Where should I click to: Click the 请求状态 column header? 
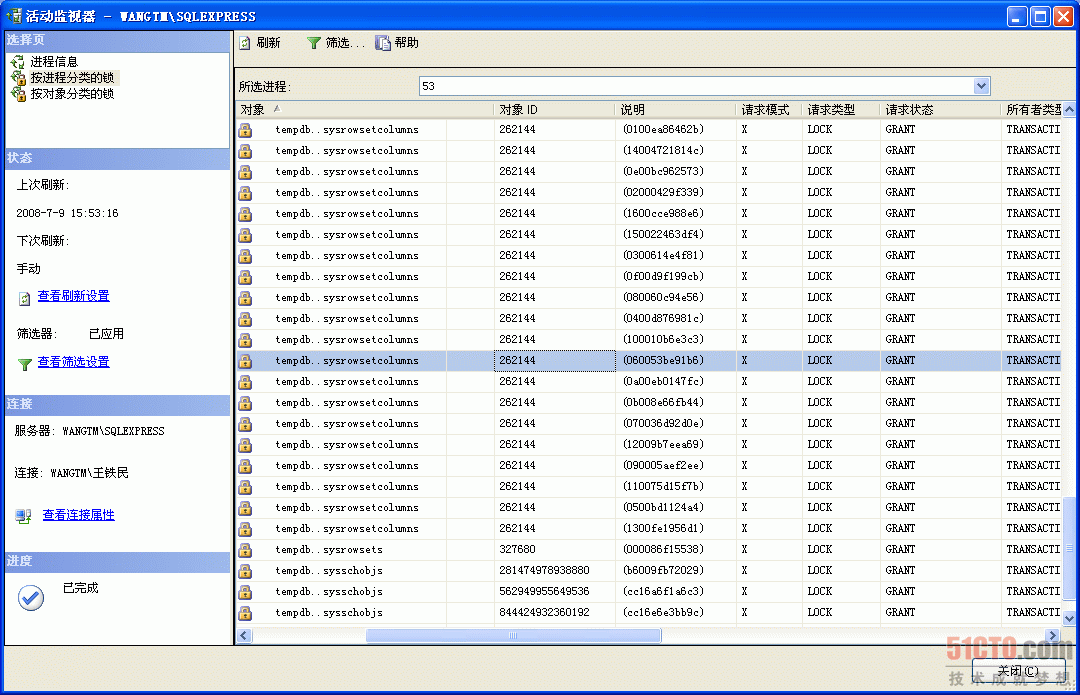pos(909,109)
